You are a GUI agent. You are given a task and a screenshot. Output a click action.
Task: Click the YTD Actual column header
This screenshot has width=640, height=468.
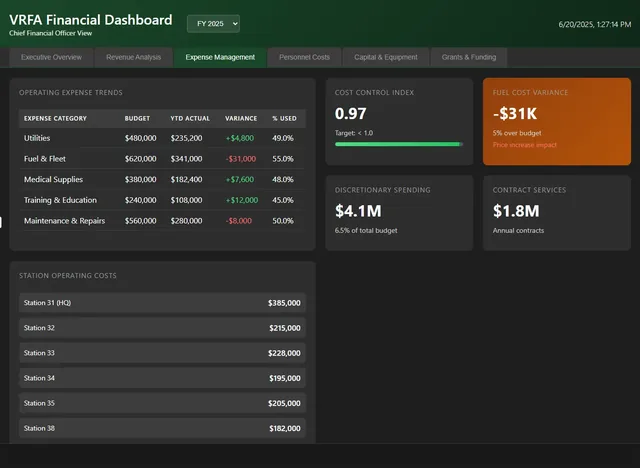pos(190,118)
